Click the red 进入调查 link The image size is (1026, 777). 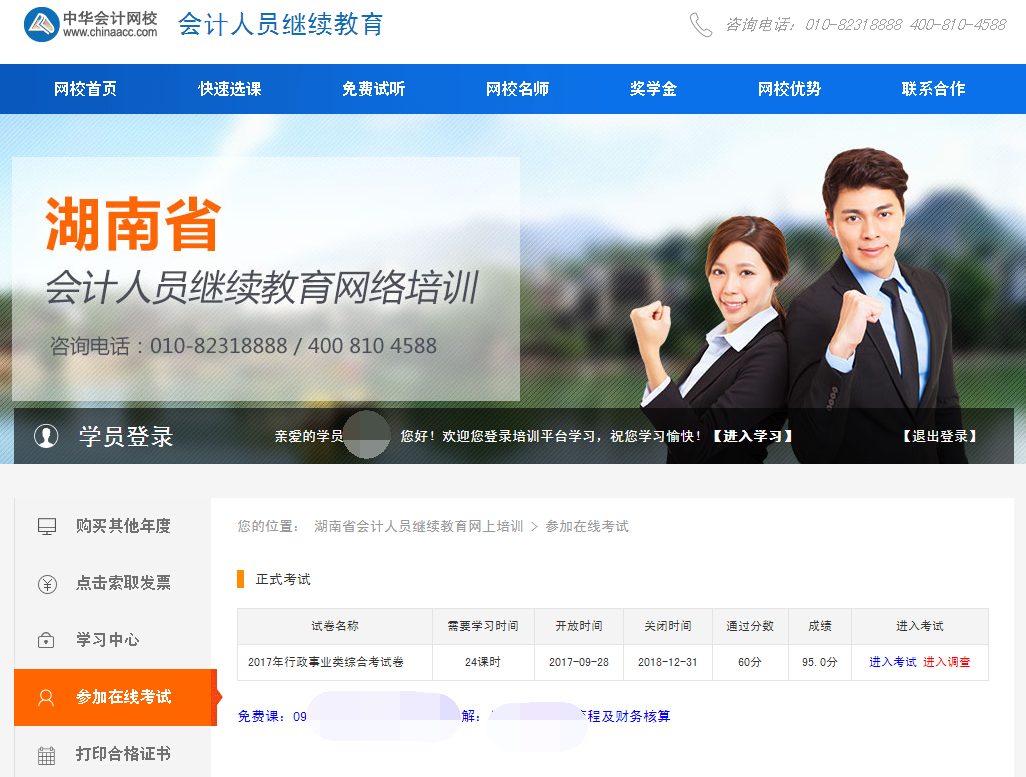(946, 662)
